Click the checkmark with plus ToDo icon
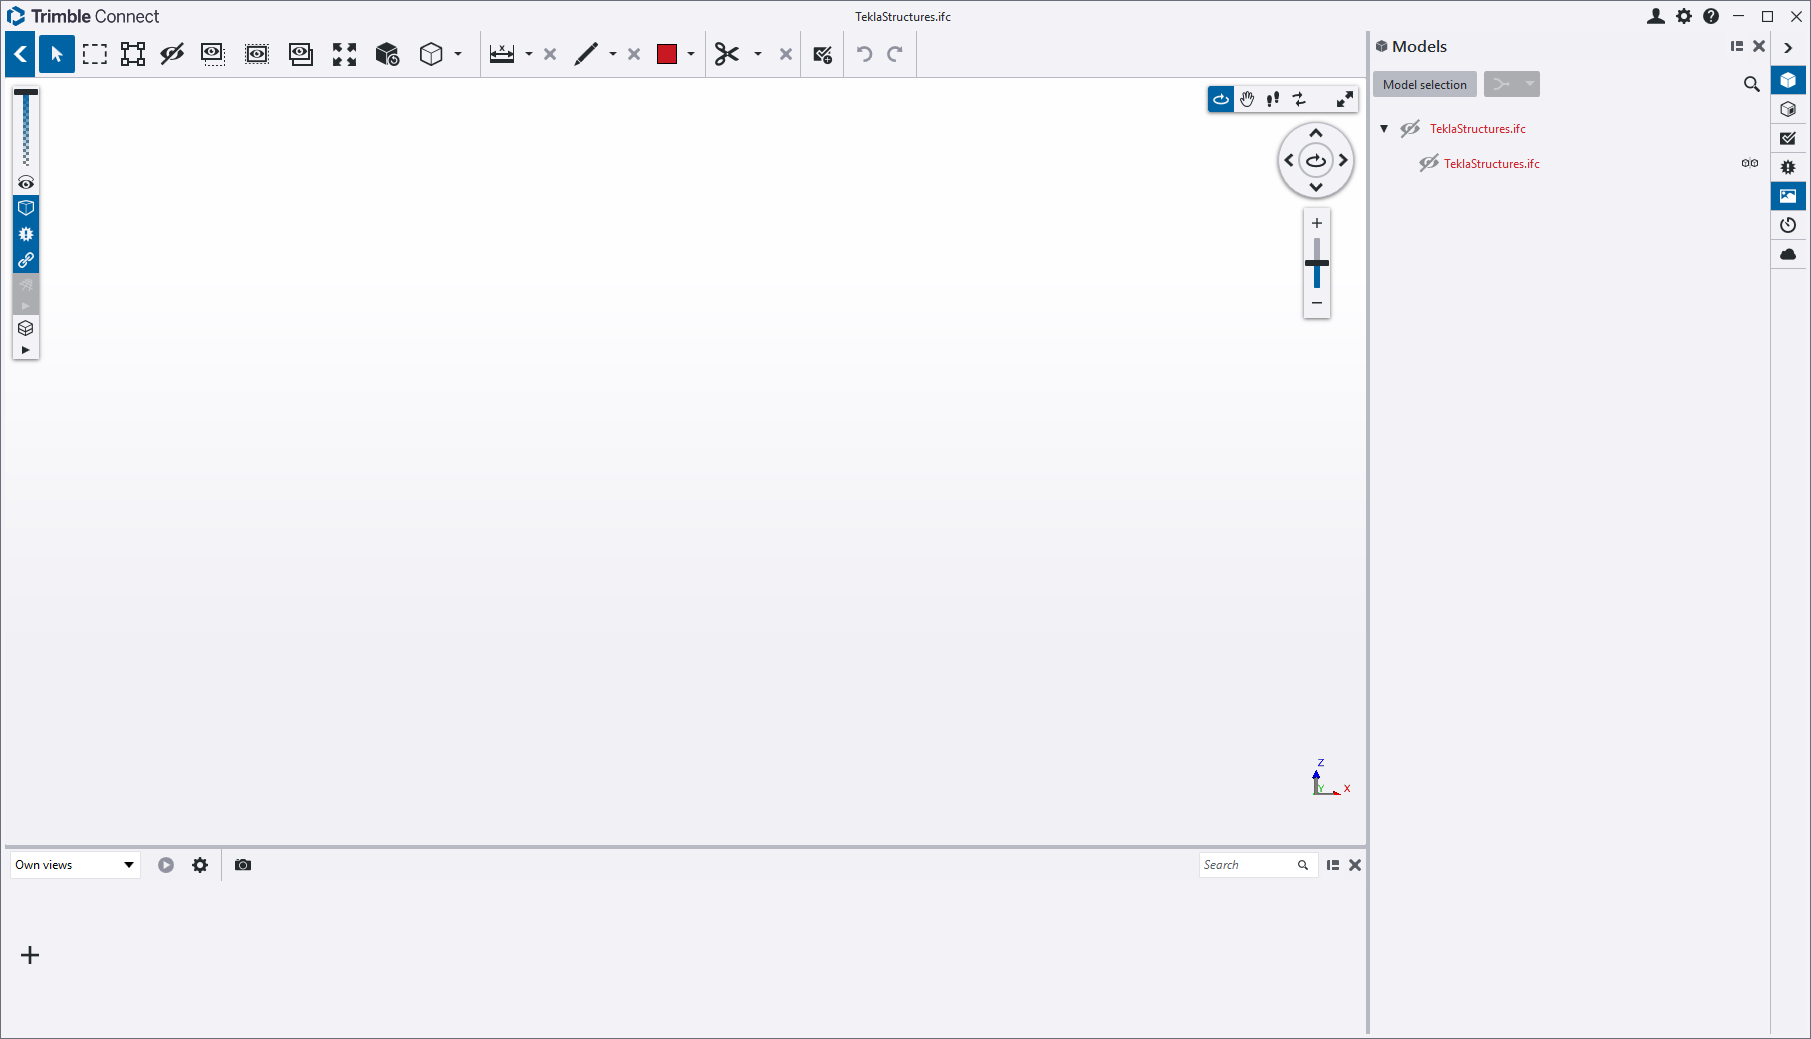This screenshot has width=1811, height=1039. pyautogui.click(x=823, y=54)
